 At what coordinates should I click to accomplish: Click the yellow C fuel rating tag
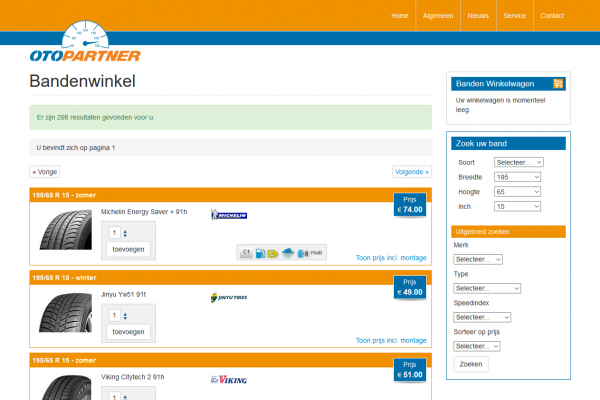(x=272, y=253)
